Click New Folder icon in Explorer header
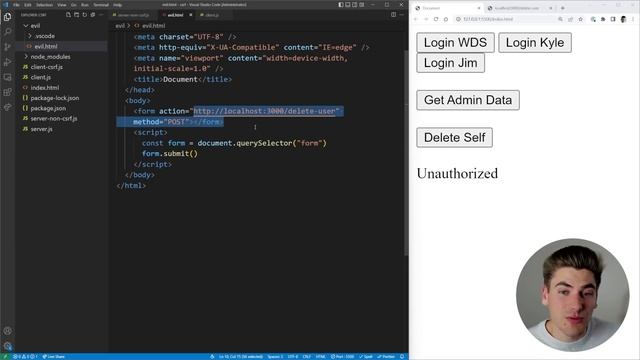The image size is (640, 360). 76,15
